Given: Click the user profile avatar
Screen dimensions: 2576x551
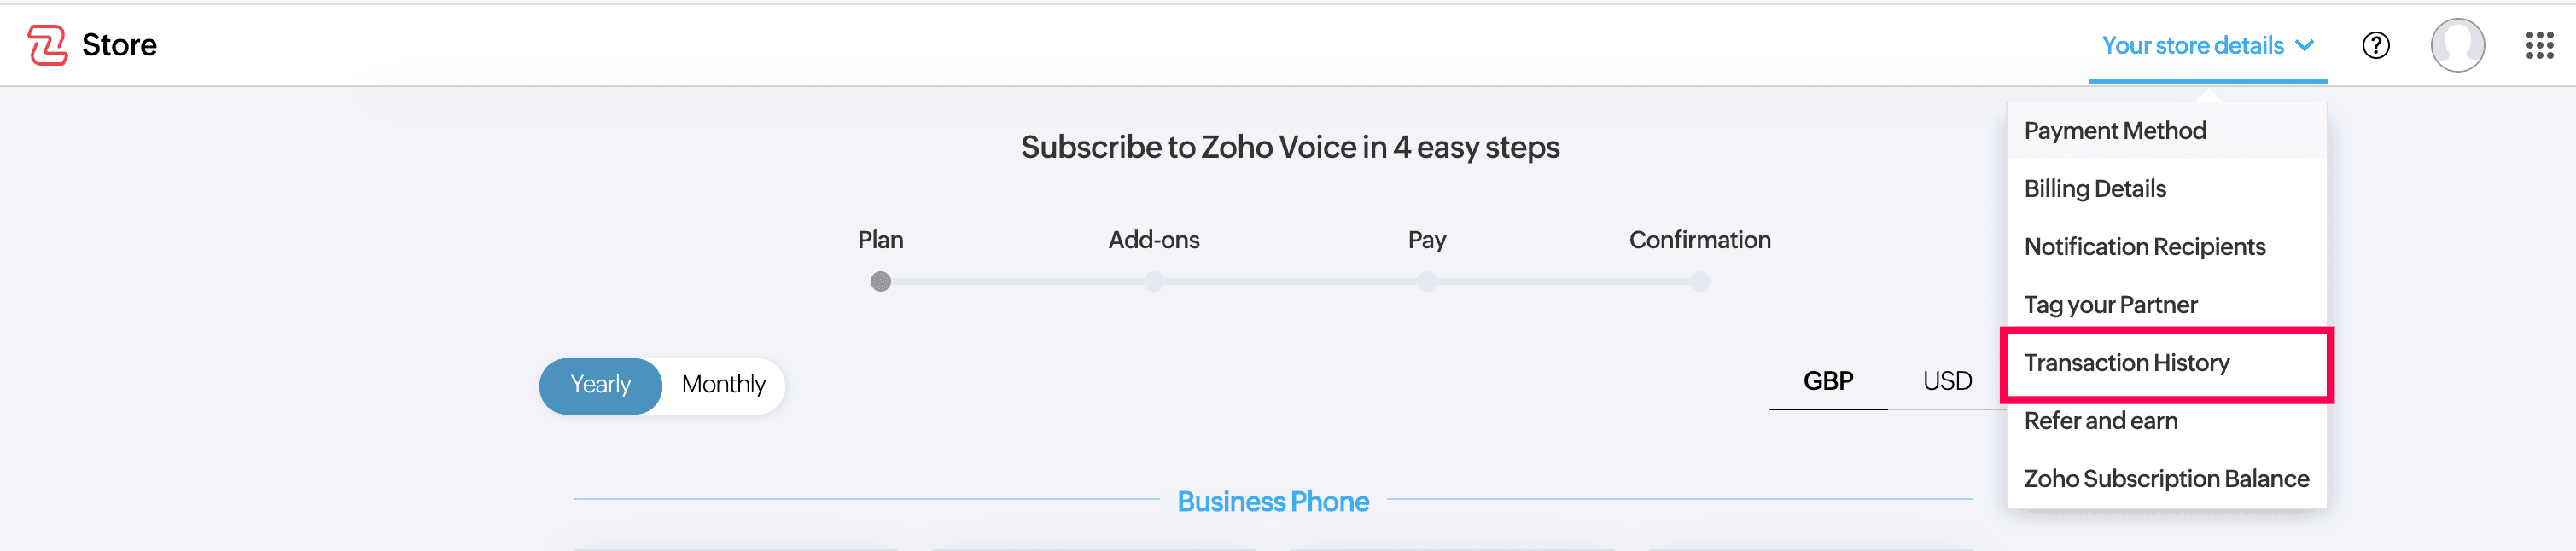Looking at the screenshot, I should pos(2457,45).
